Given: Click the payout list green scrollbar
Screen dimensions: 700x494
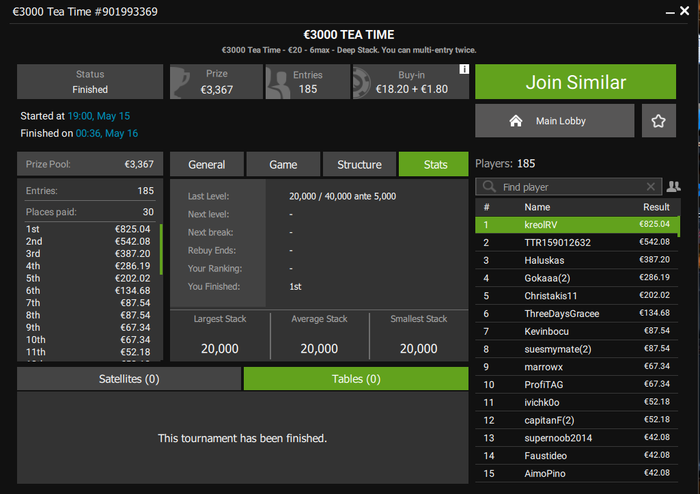Looking at the screenshot, I should (161, 250).
